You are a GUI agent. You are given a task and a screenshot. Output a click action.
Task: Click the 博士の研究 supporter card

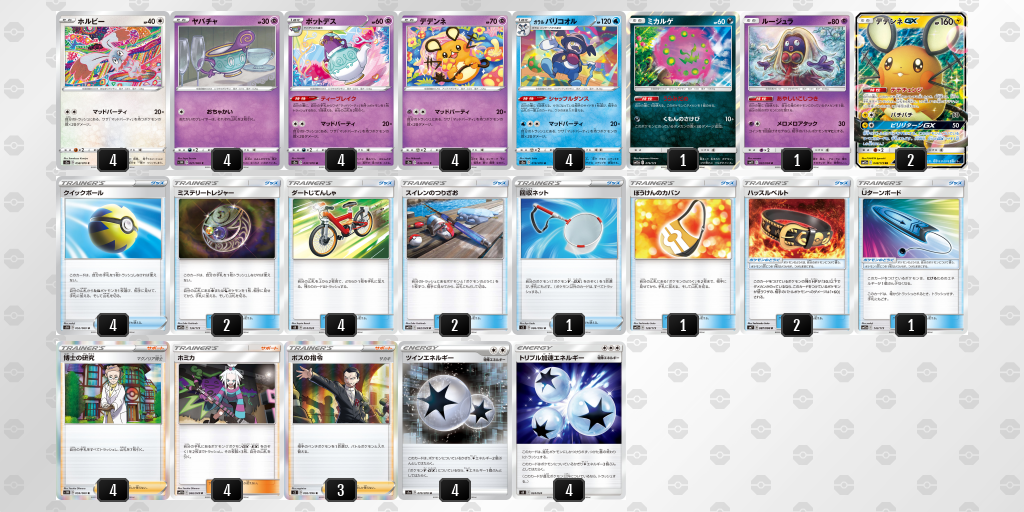112,421
